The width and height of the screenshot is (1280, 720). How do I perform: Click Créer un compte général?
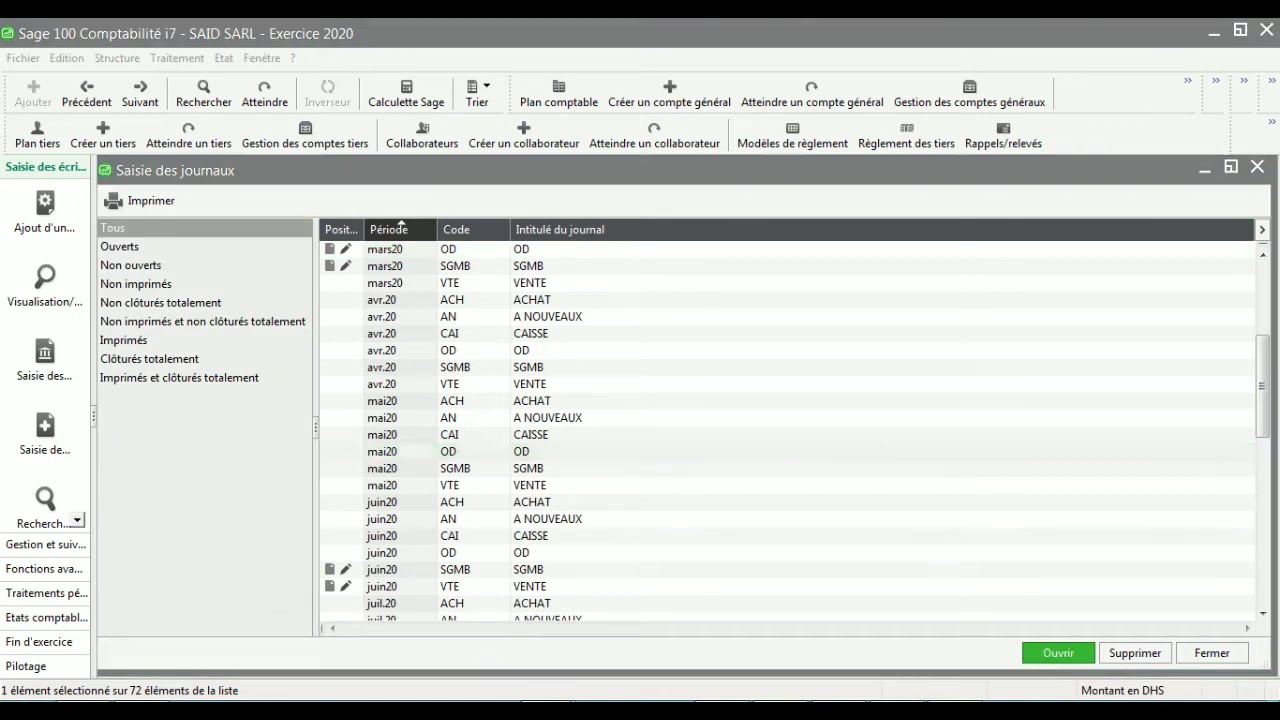[670, 93]
